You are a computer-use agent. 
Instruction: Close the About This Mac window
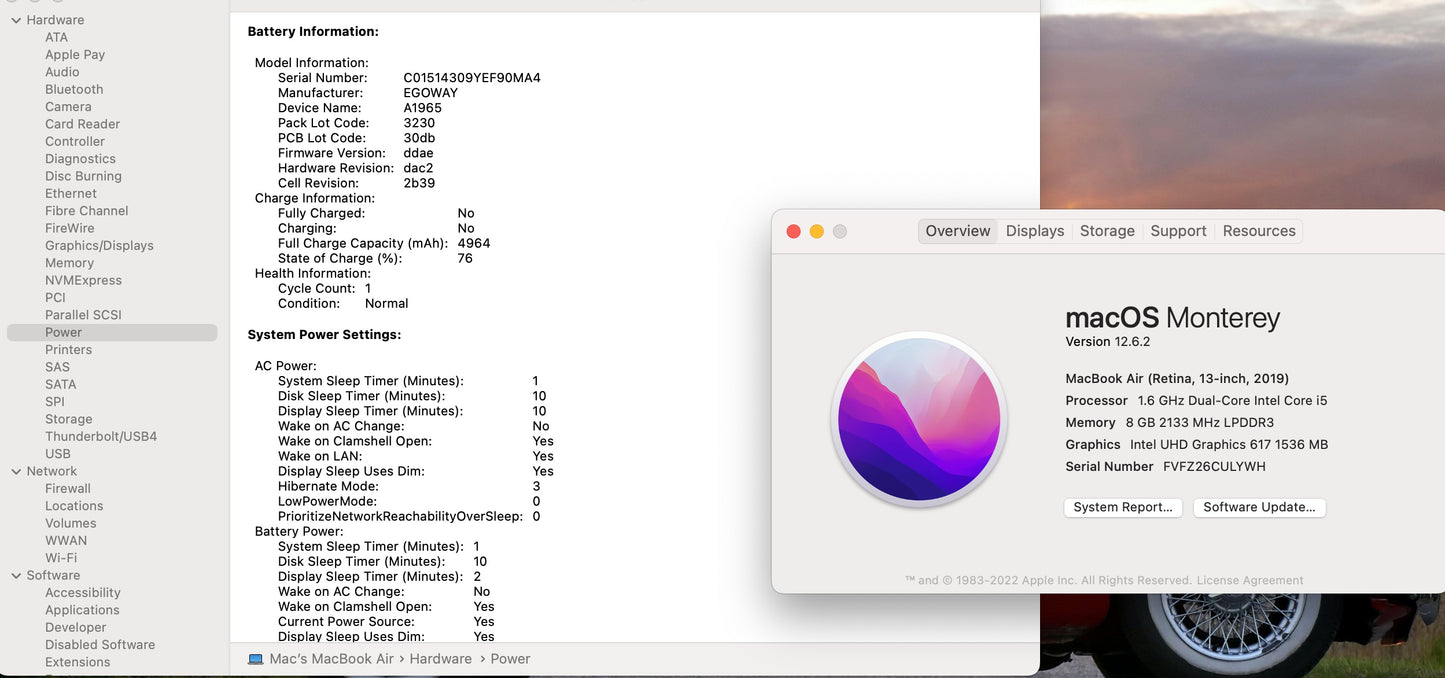tap(793, 231)
